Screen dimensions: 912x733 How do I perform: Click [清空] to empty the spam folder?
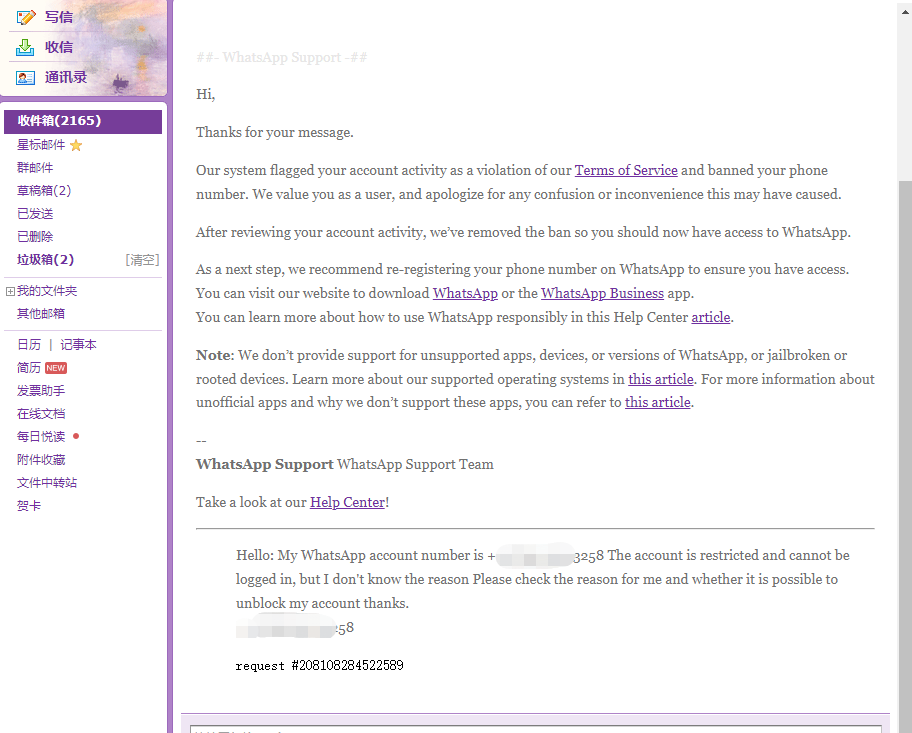[x=142, y=260]
